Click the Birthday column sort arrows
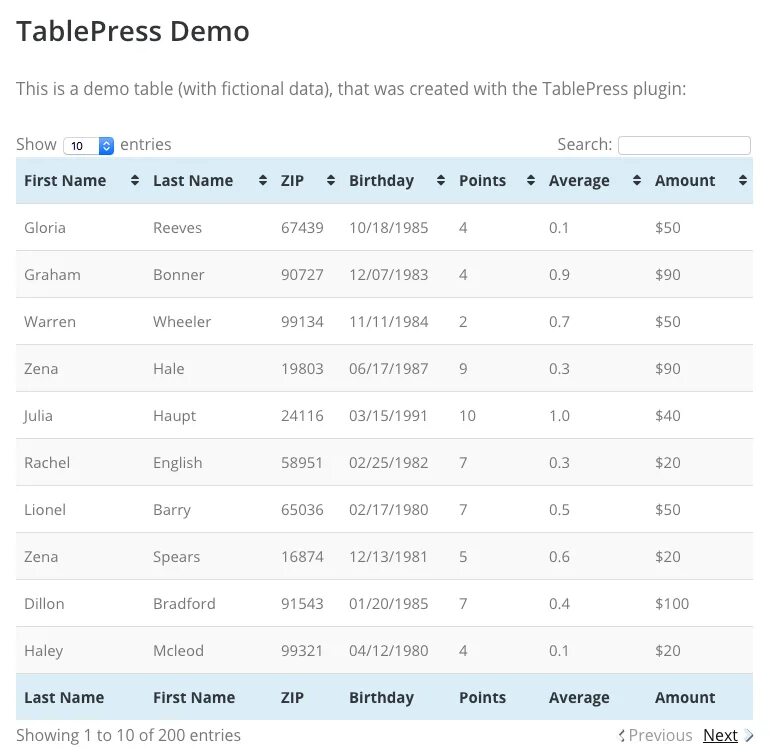The height and width of the screenshot is (753, 770). click(440, 180)
